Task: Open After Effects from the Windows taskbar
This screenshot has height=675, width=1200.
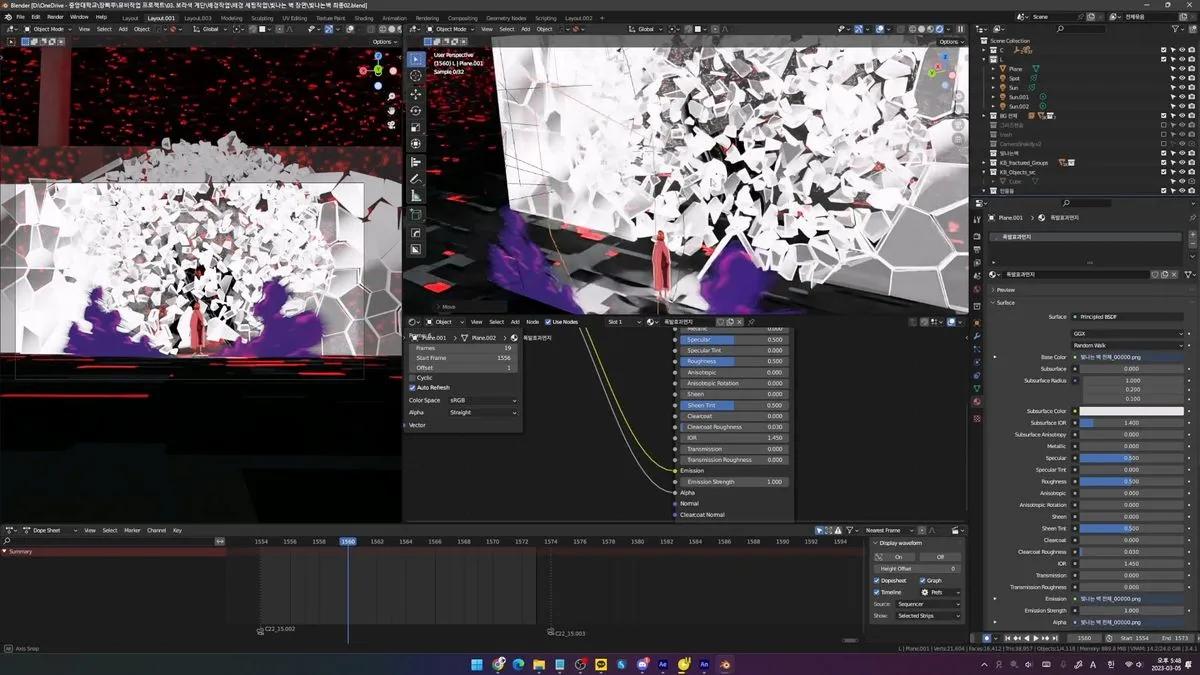Action: pos(662,664)
